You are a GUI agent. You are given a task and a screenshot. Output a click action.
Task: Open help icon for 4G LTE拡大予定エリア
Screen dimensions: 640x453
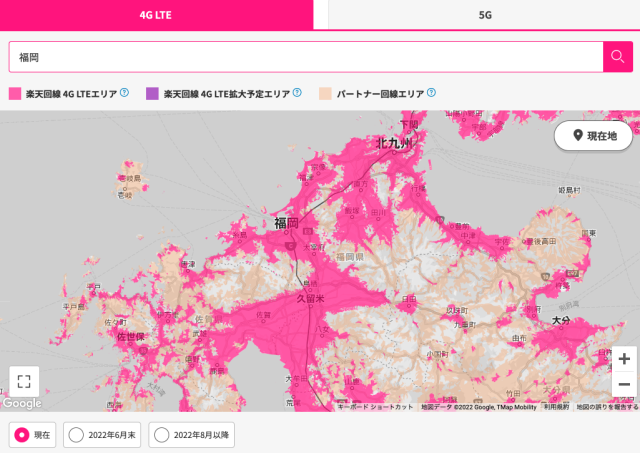tap(297, 93)
